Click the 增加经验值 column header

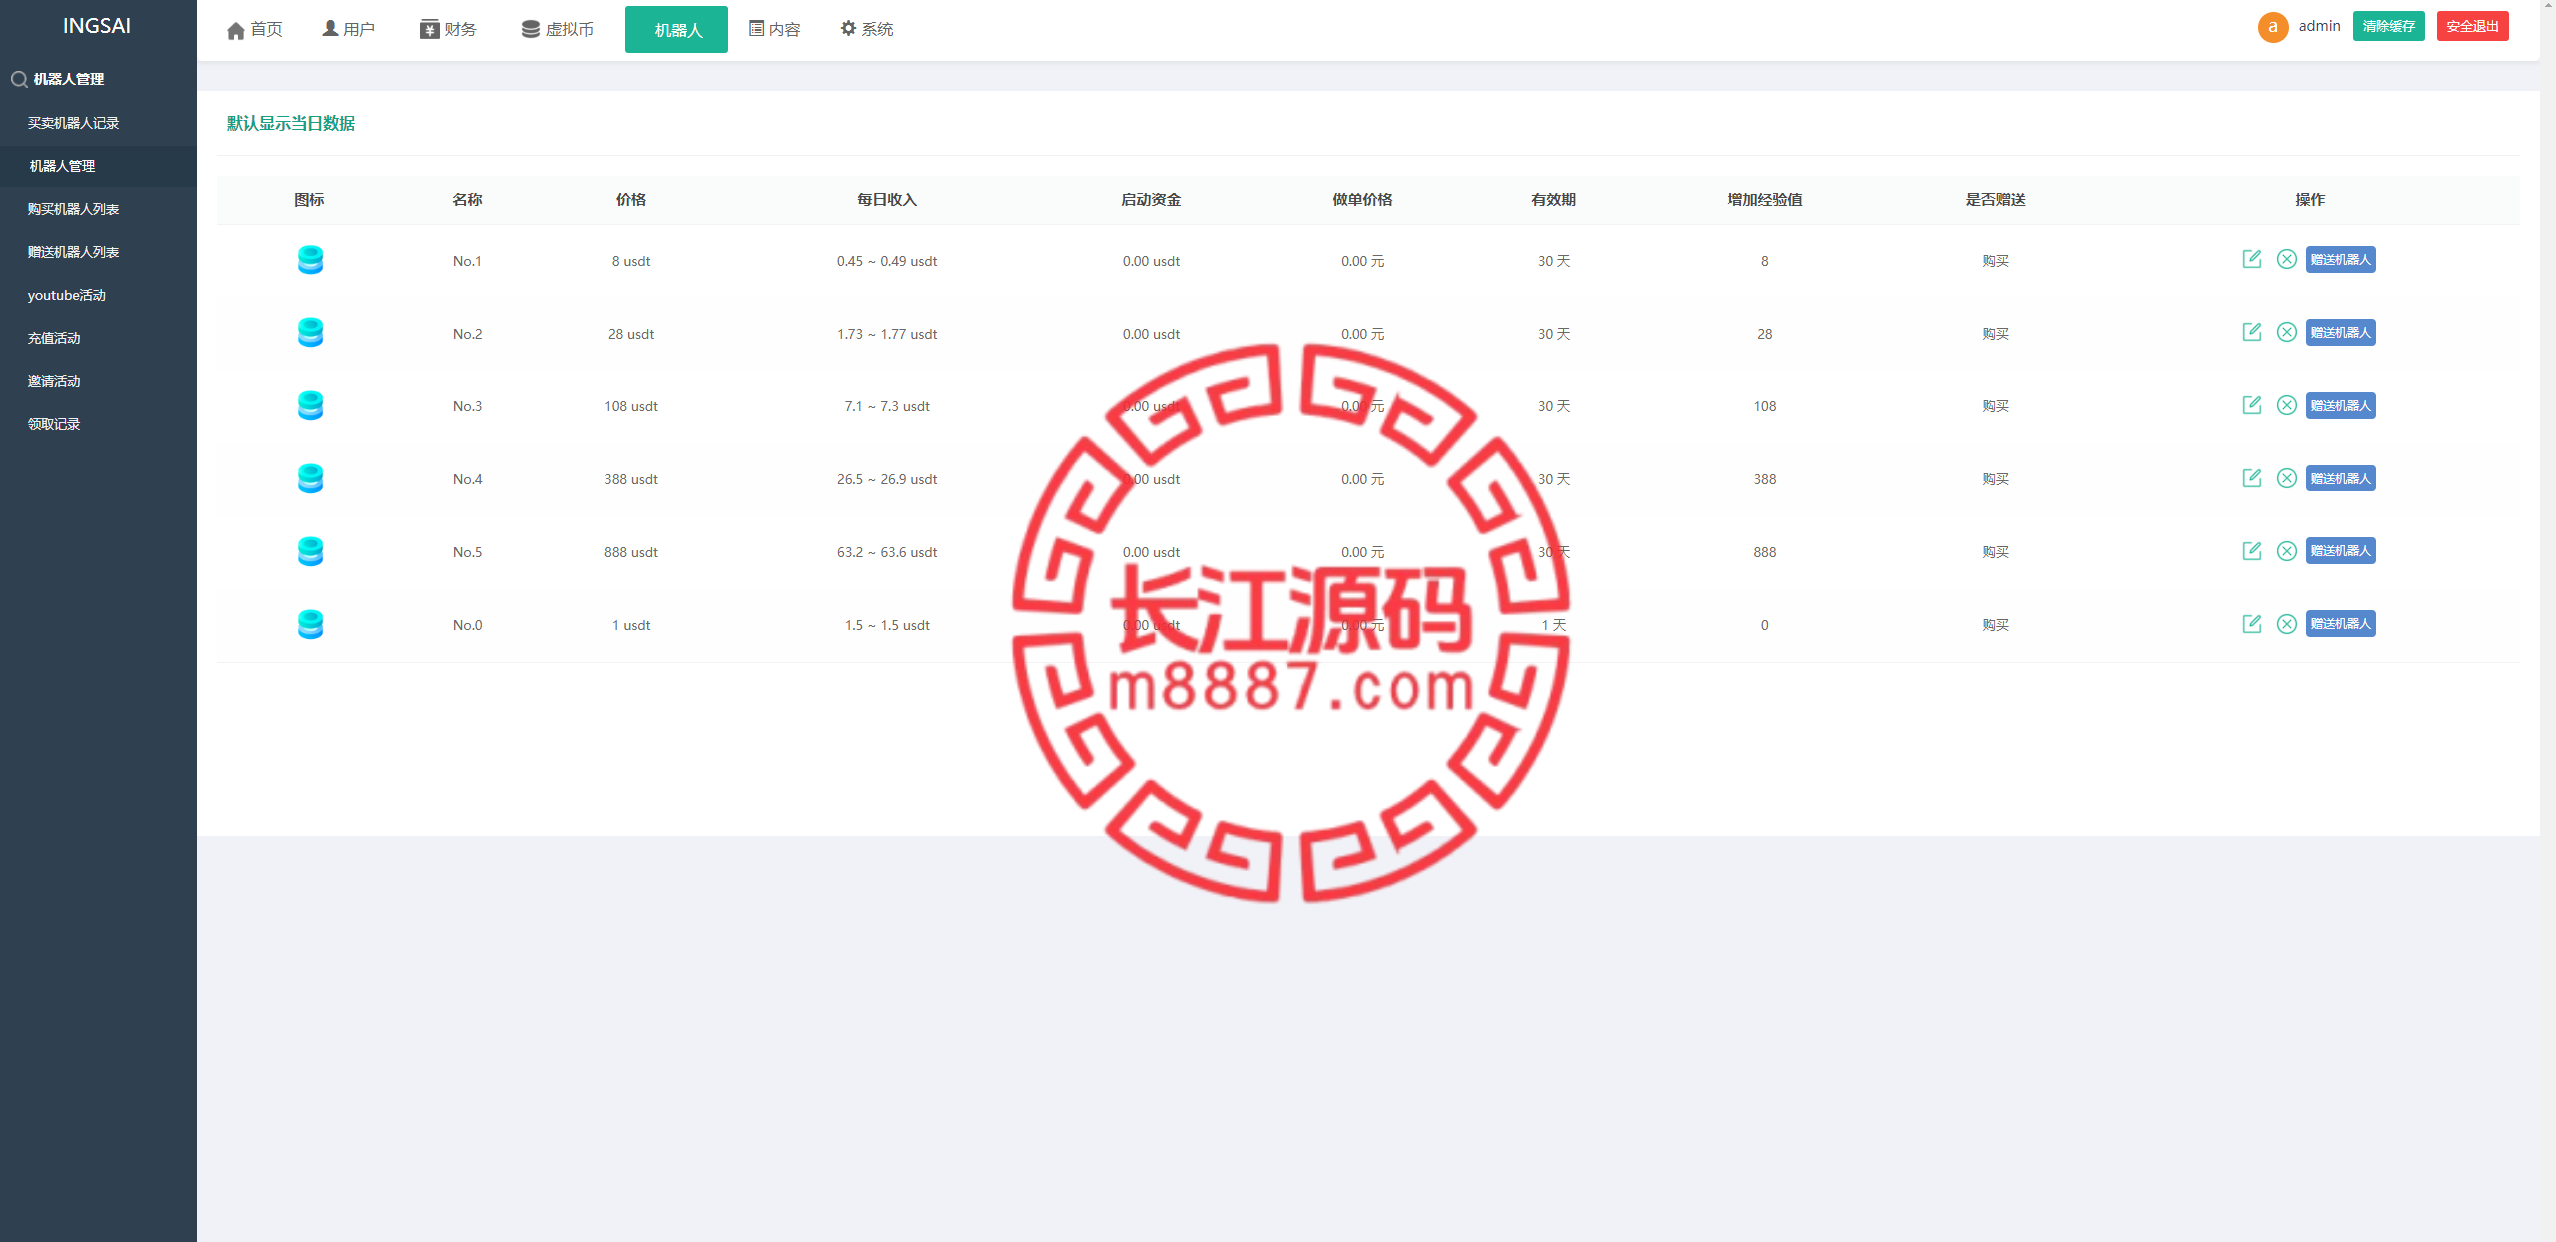1764,199
